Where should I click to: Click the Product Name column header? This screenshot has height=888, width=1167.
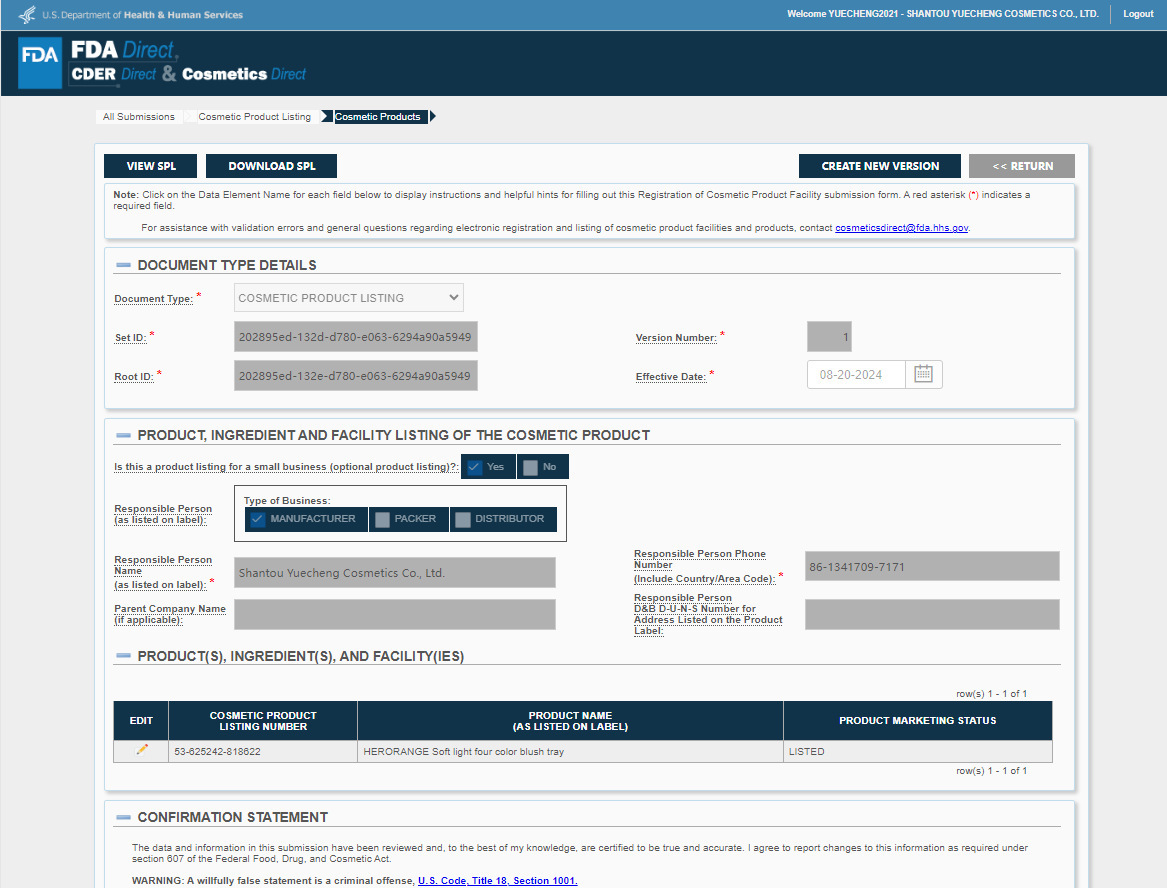point(570,721)
